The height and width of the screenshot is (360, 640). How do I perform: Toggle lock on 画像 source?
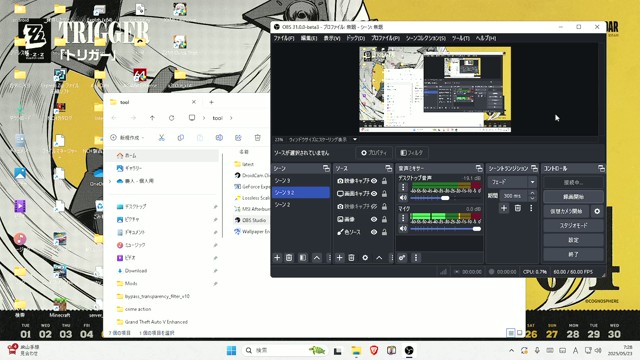[384, 219]
